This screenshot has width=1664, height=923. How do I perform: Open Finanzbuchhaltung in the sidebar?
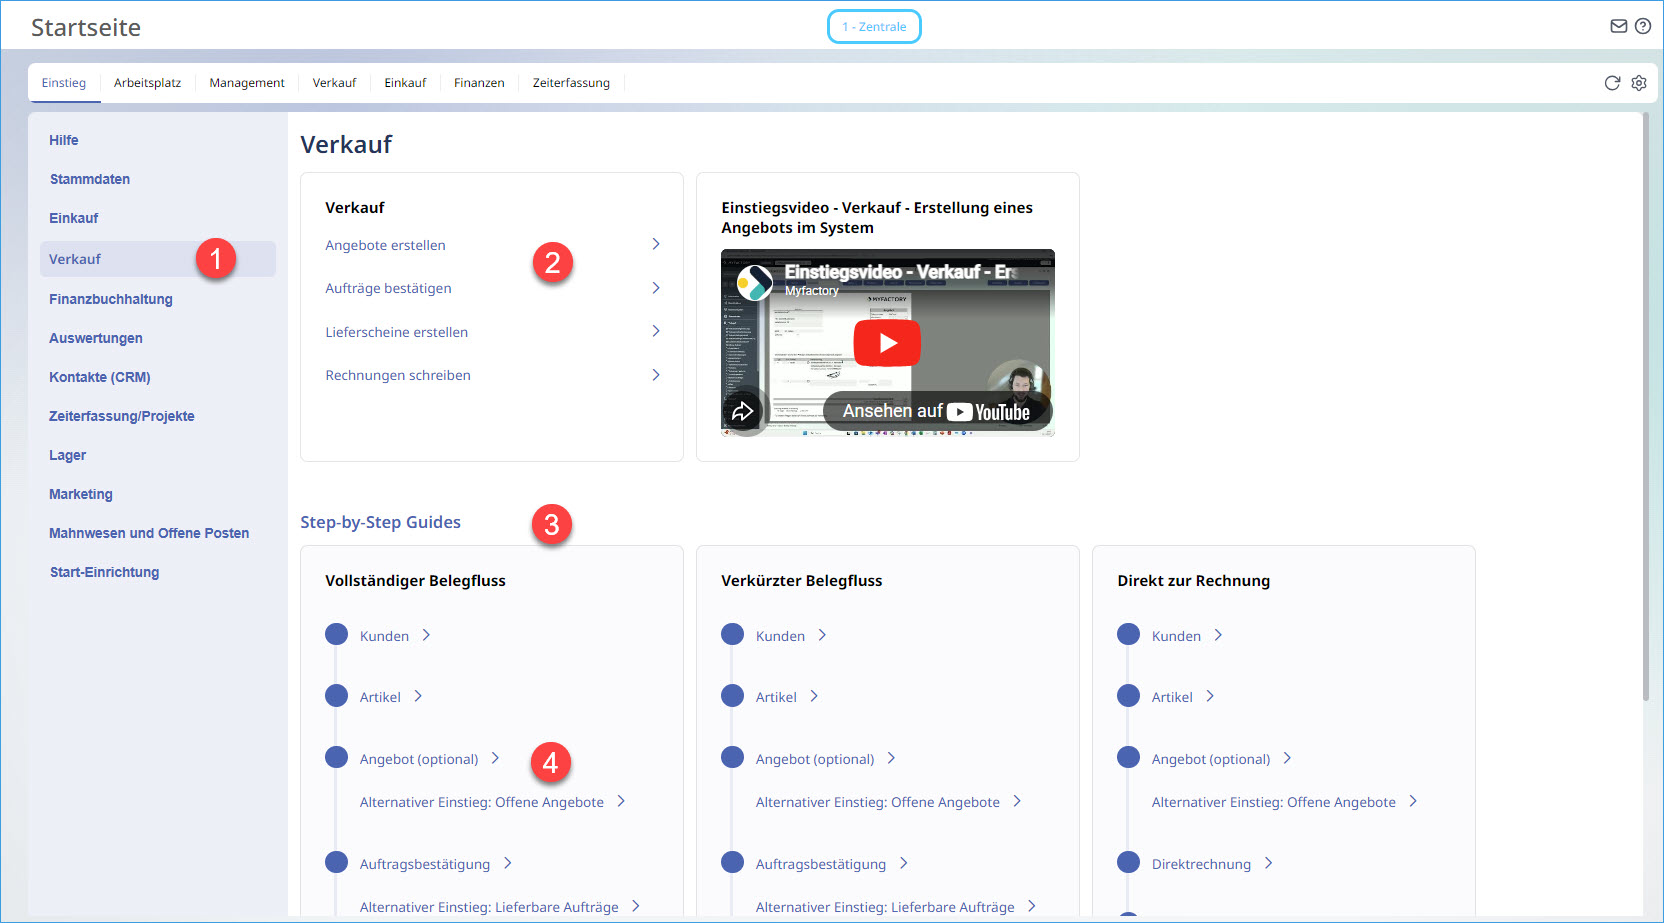pos(111,299)
